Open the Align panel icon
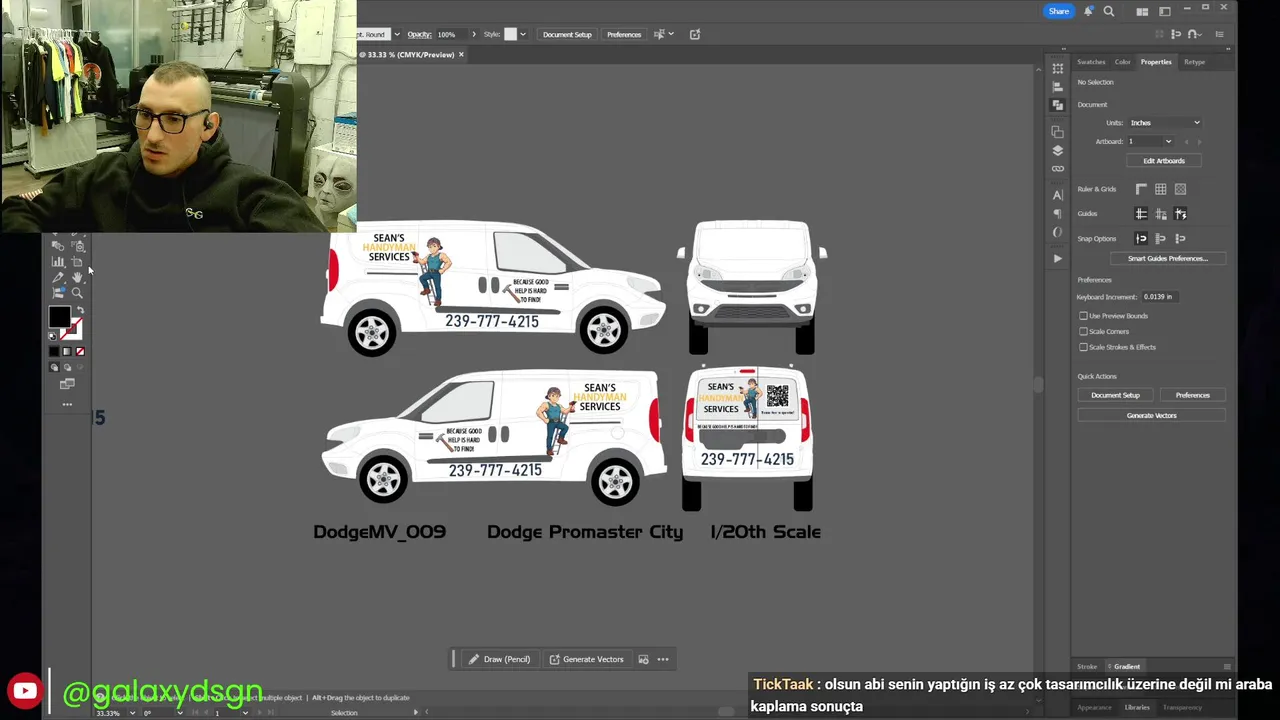The width and height of the screenshot is (1280, 720). 1058,87
